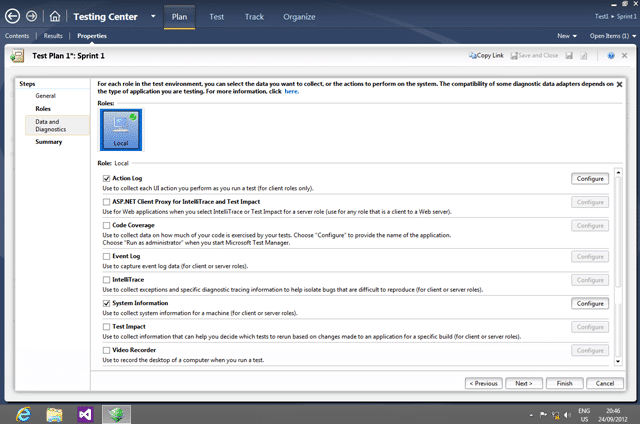640x424 pixels.
Task: Click Configure for Video Recorder
Action: tap(590, 351)
